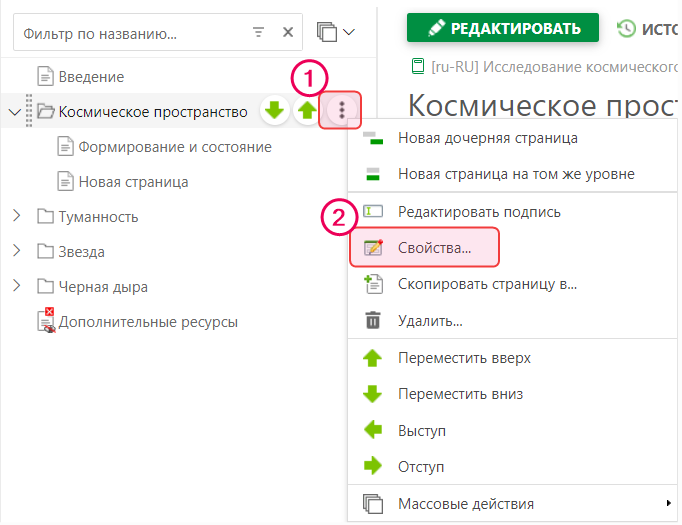Viewport: 682px width, 525px height.
Task: Open Массовые действия submenu
Action: click(513, 504)
